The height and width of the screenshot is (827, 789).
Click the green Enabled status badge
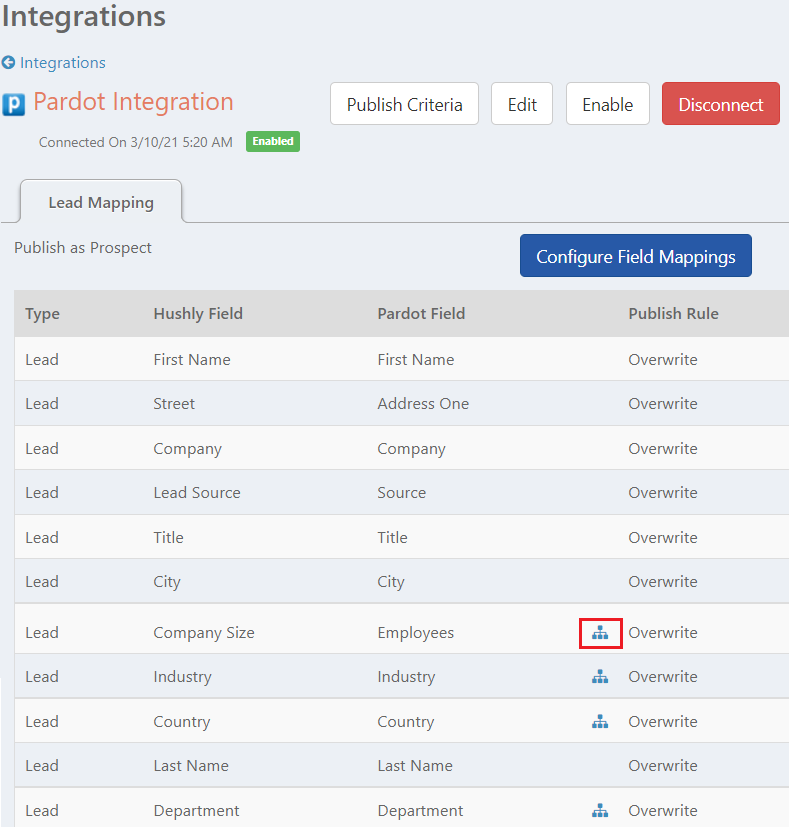point(273,141)
